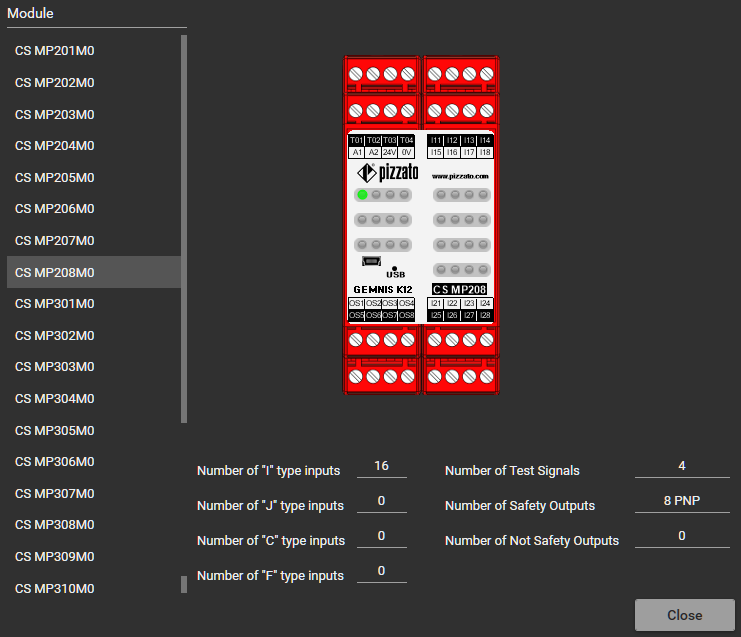Screen dimensions: 741x637
Task: Click the module list scrollbar
Action: tap(184, 228)
